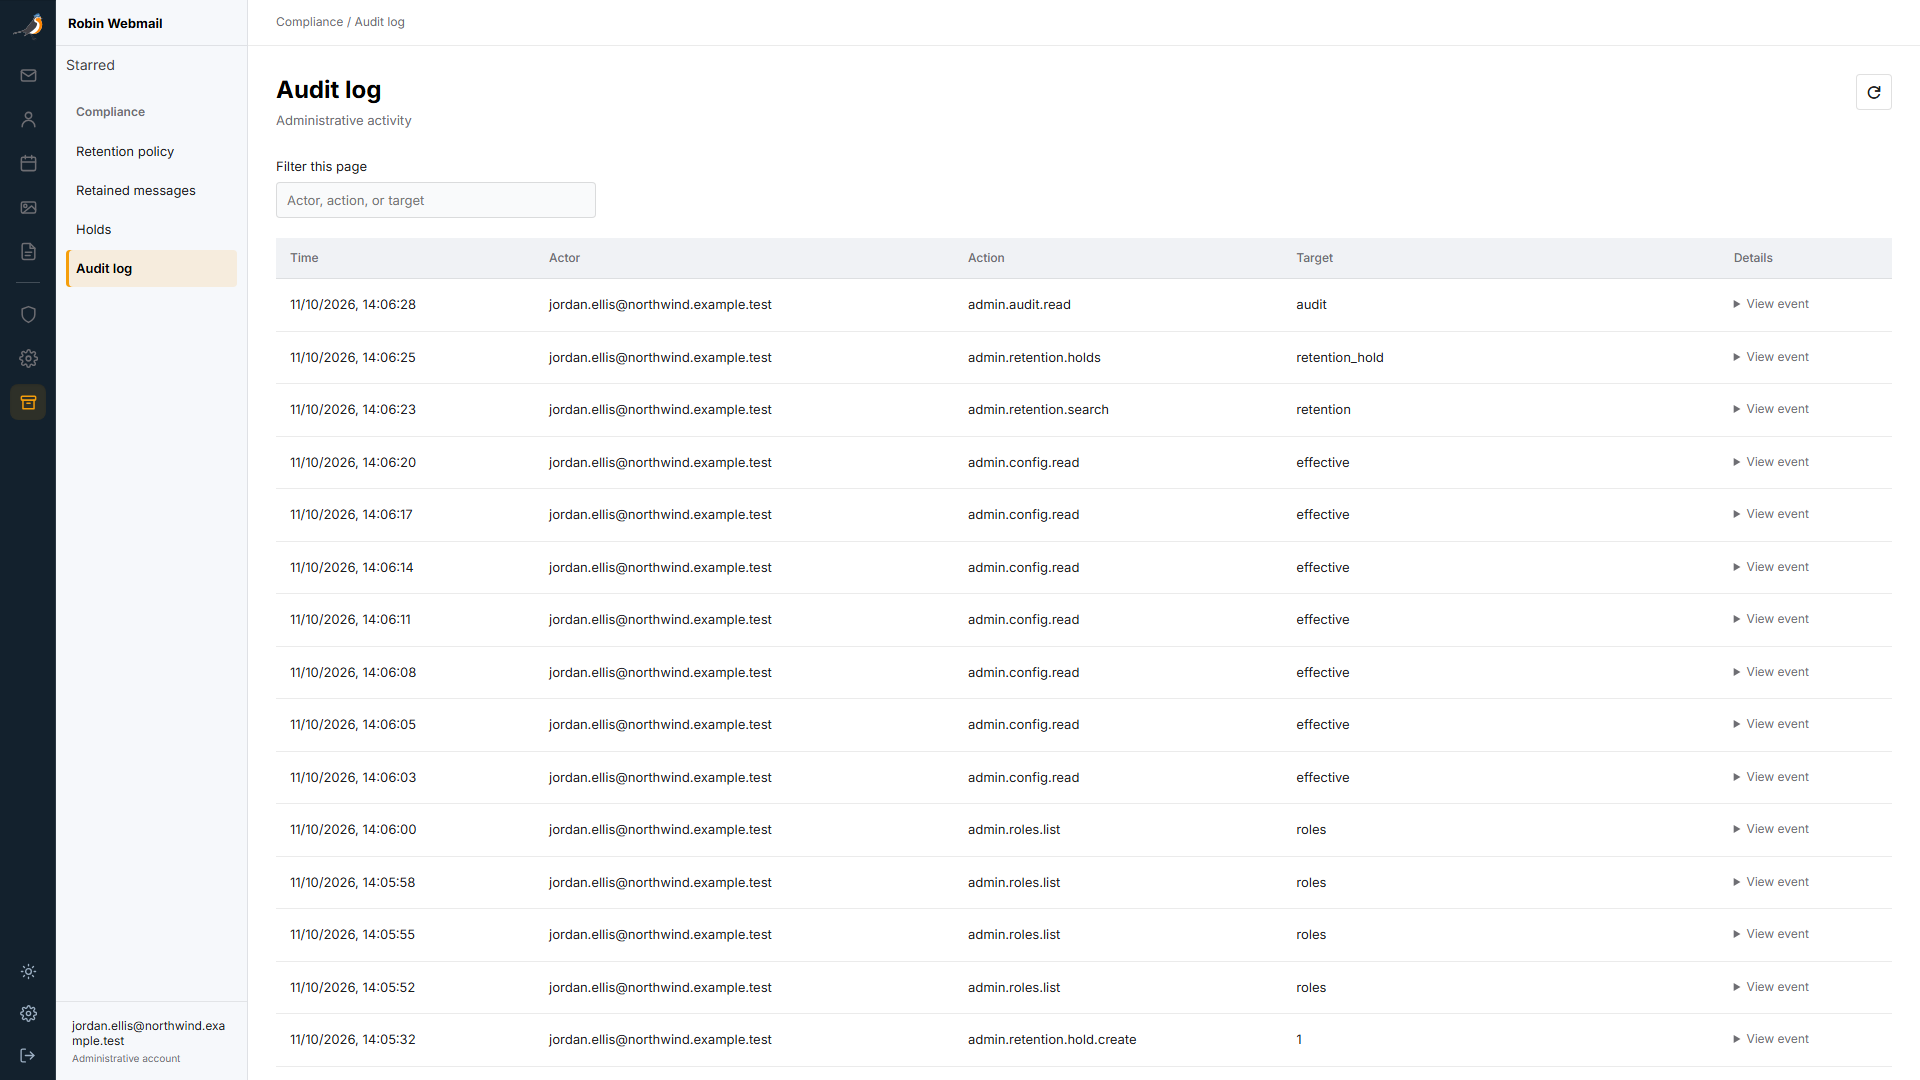Select Audit log in the sidebar
The width and height of the screenshot is (1920, 1080).
(151, 268)
